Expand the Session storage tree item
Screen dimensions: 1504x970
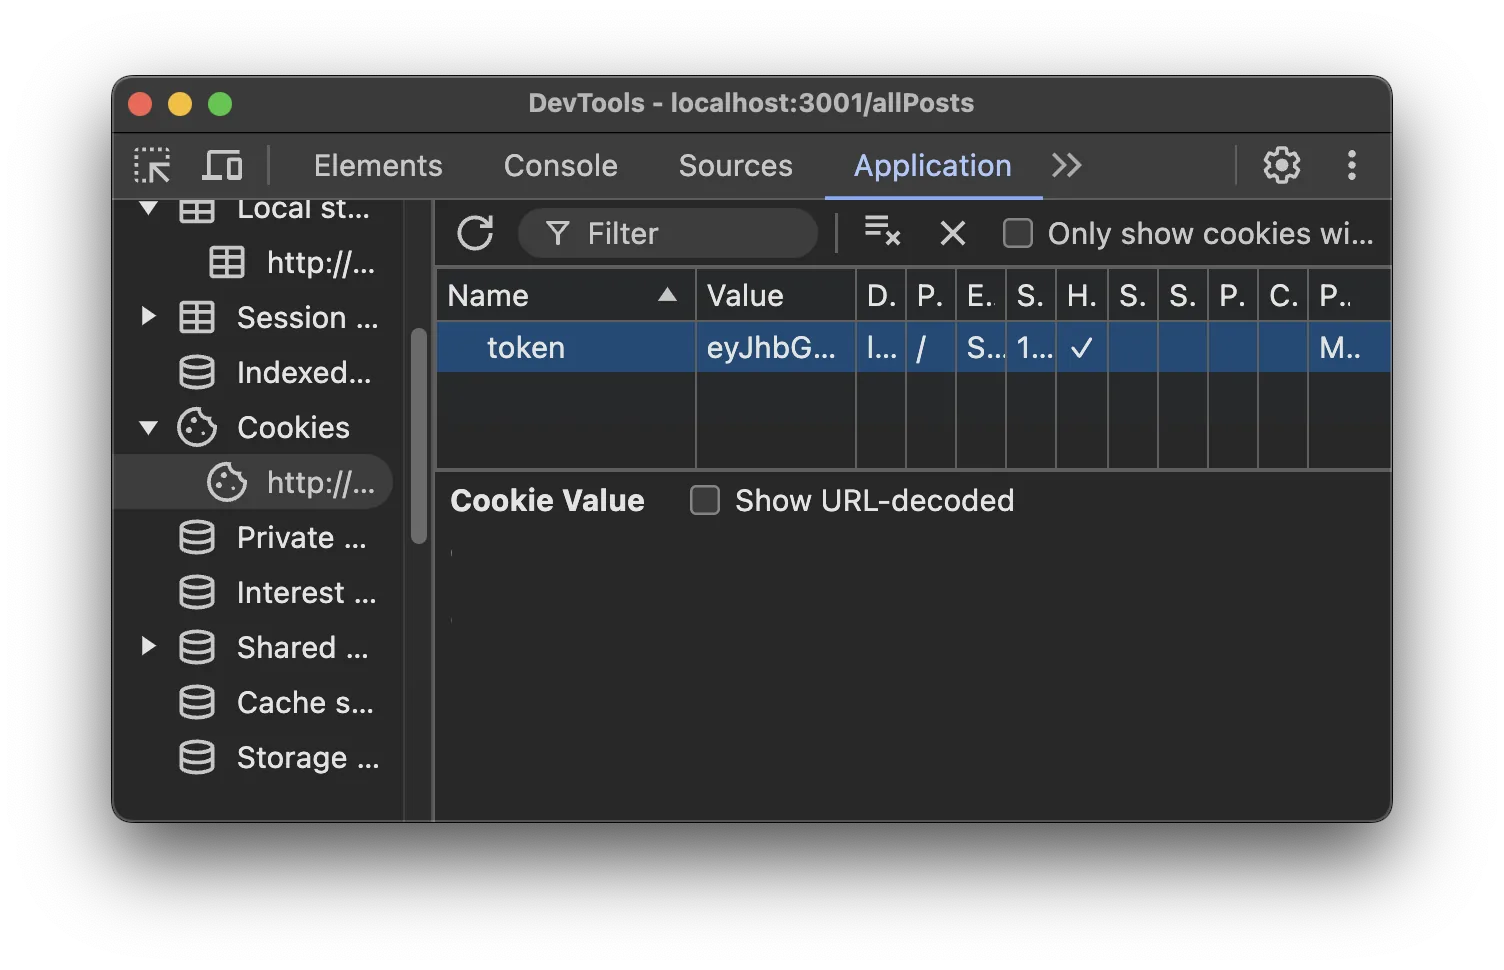coord(149,317)
